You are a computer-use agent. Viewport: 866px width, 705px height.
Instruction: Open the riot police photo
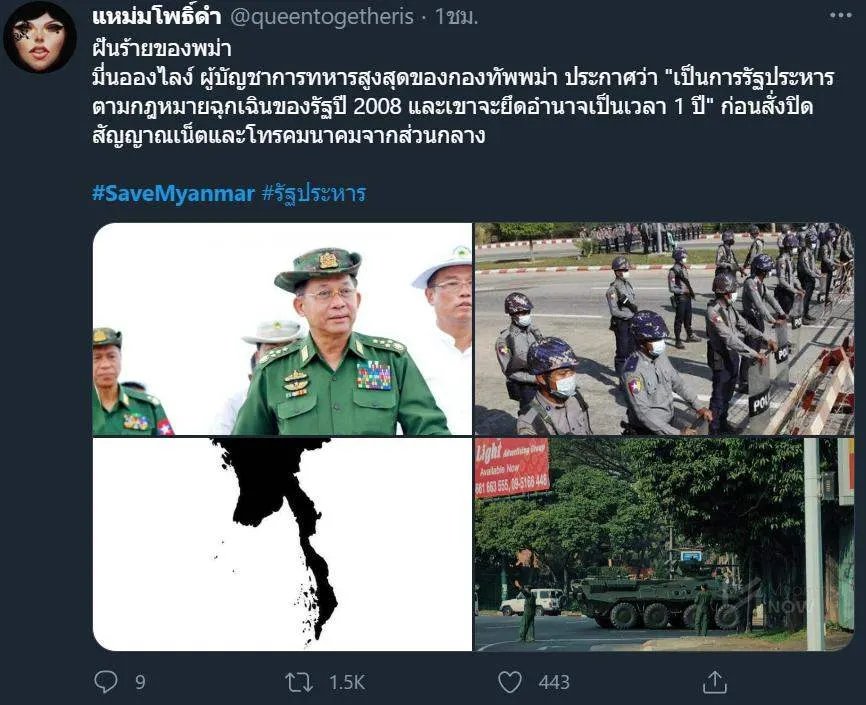point(664,329)
